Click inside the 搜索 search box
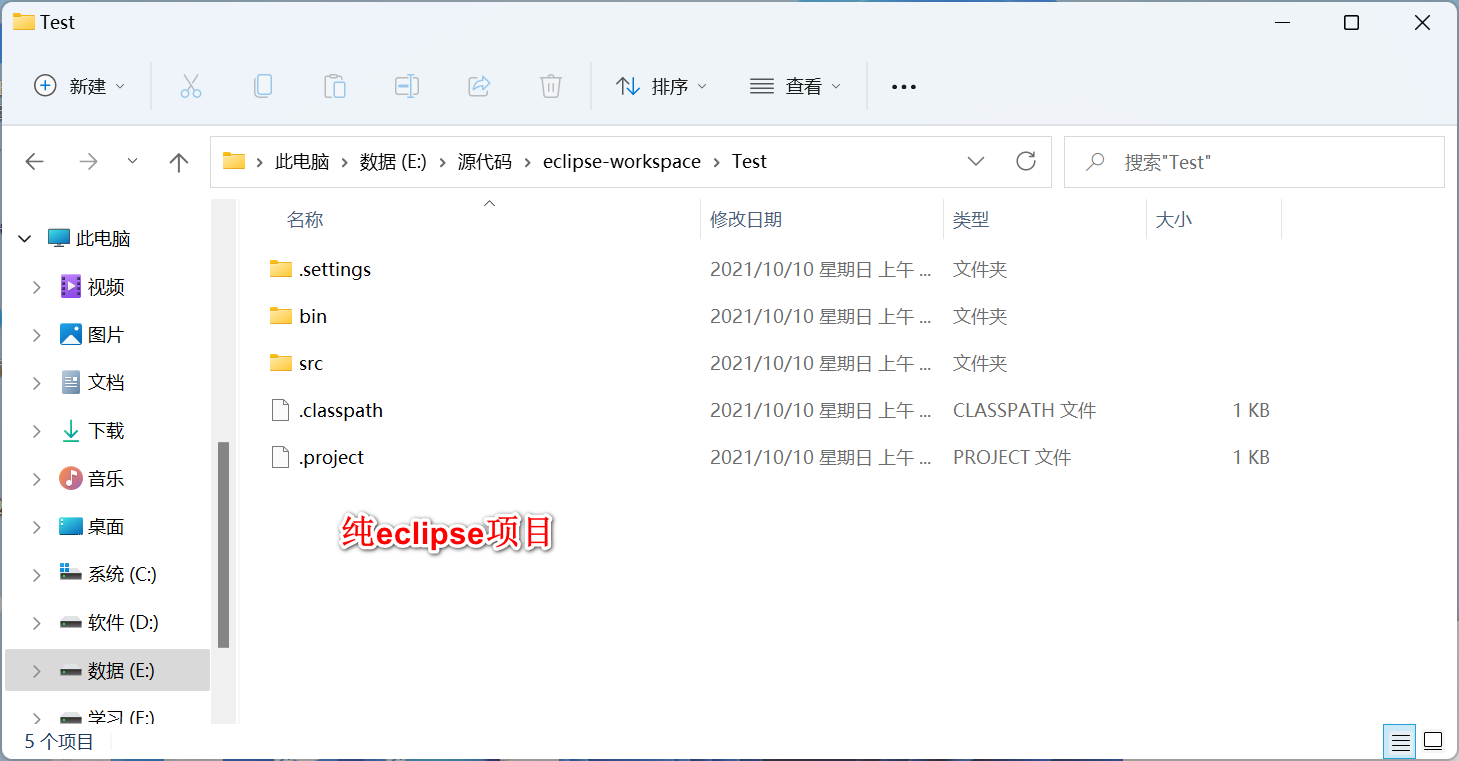 point(1250,161)
